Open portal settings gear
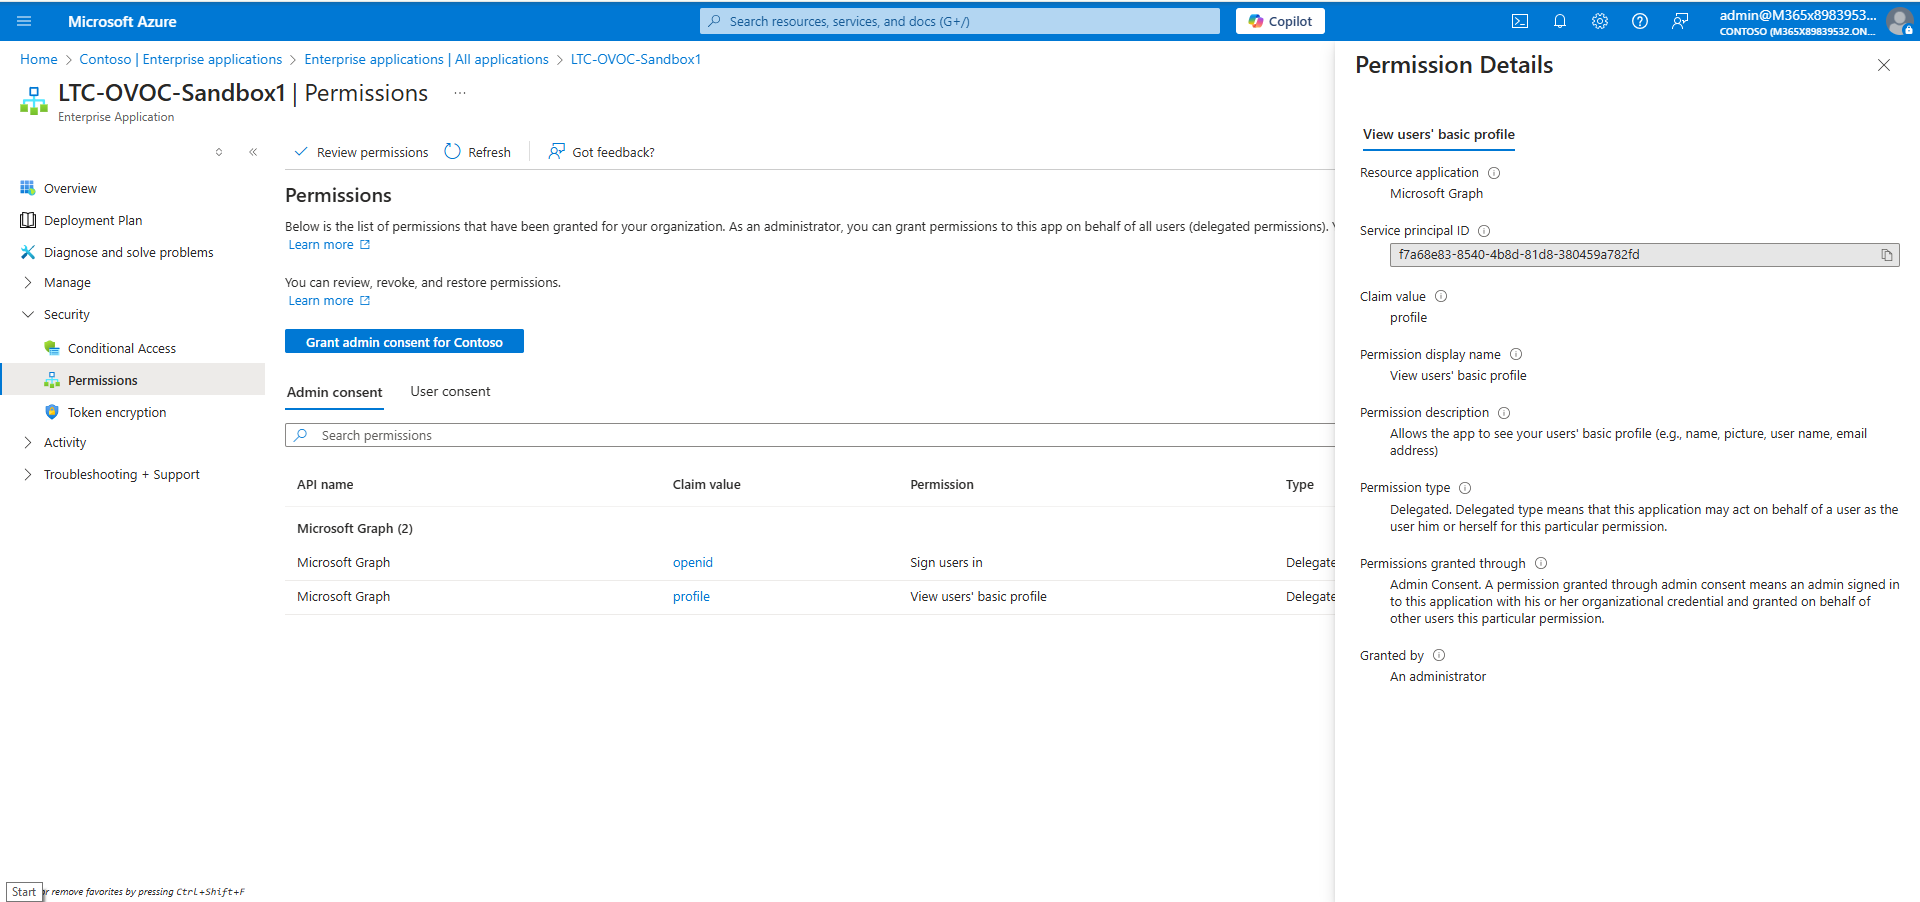 click(x=1600, y=21)
